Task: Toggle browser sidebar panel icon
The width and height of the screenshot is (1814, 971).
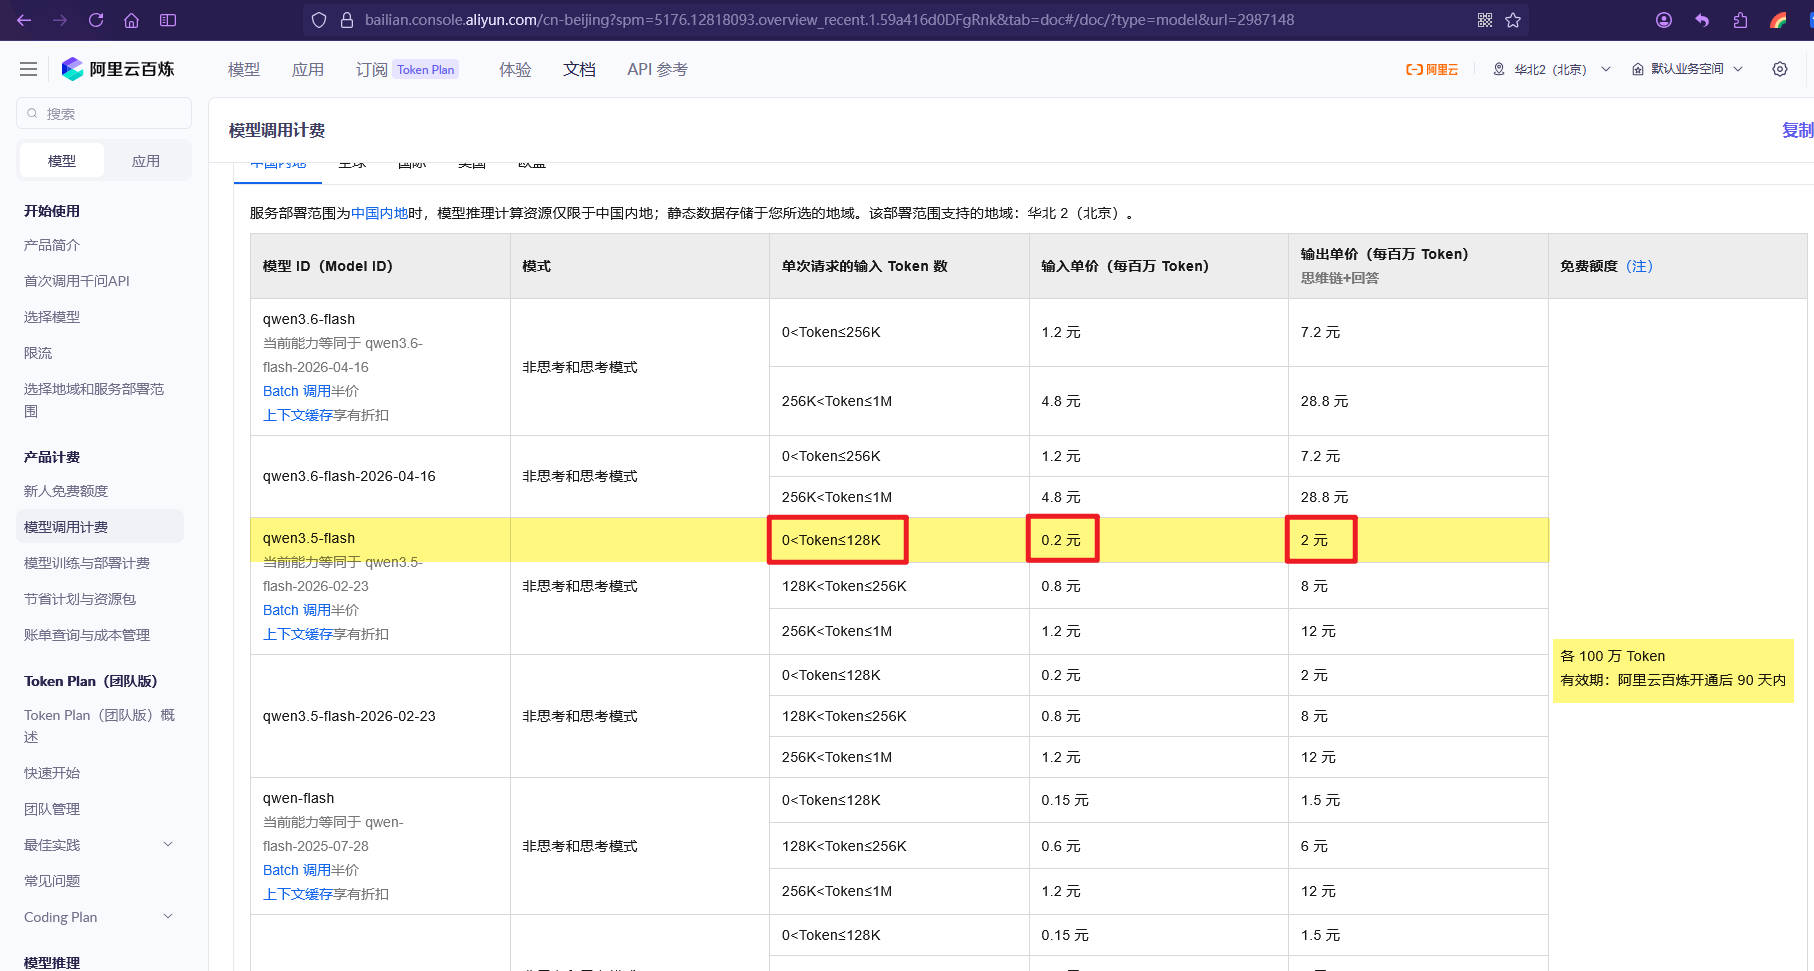Action: pyautogui.click(x=168, y=20)
